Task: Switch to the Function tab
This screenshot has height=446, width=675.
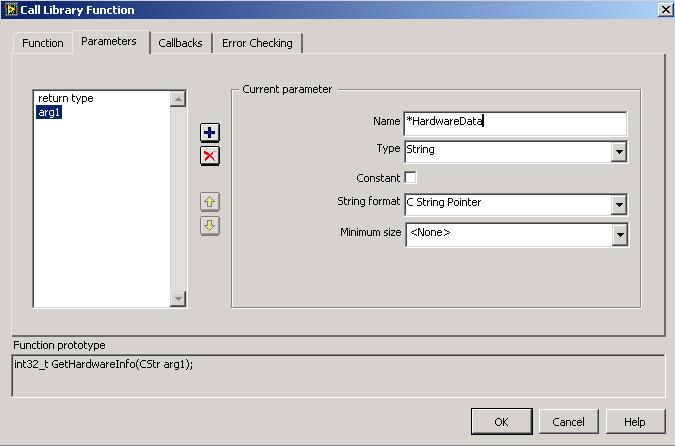Action: [x=43, y=43]
